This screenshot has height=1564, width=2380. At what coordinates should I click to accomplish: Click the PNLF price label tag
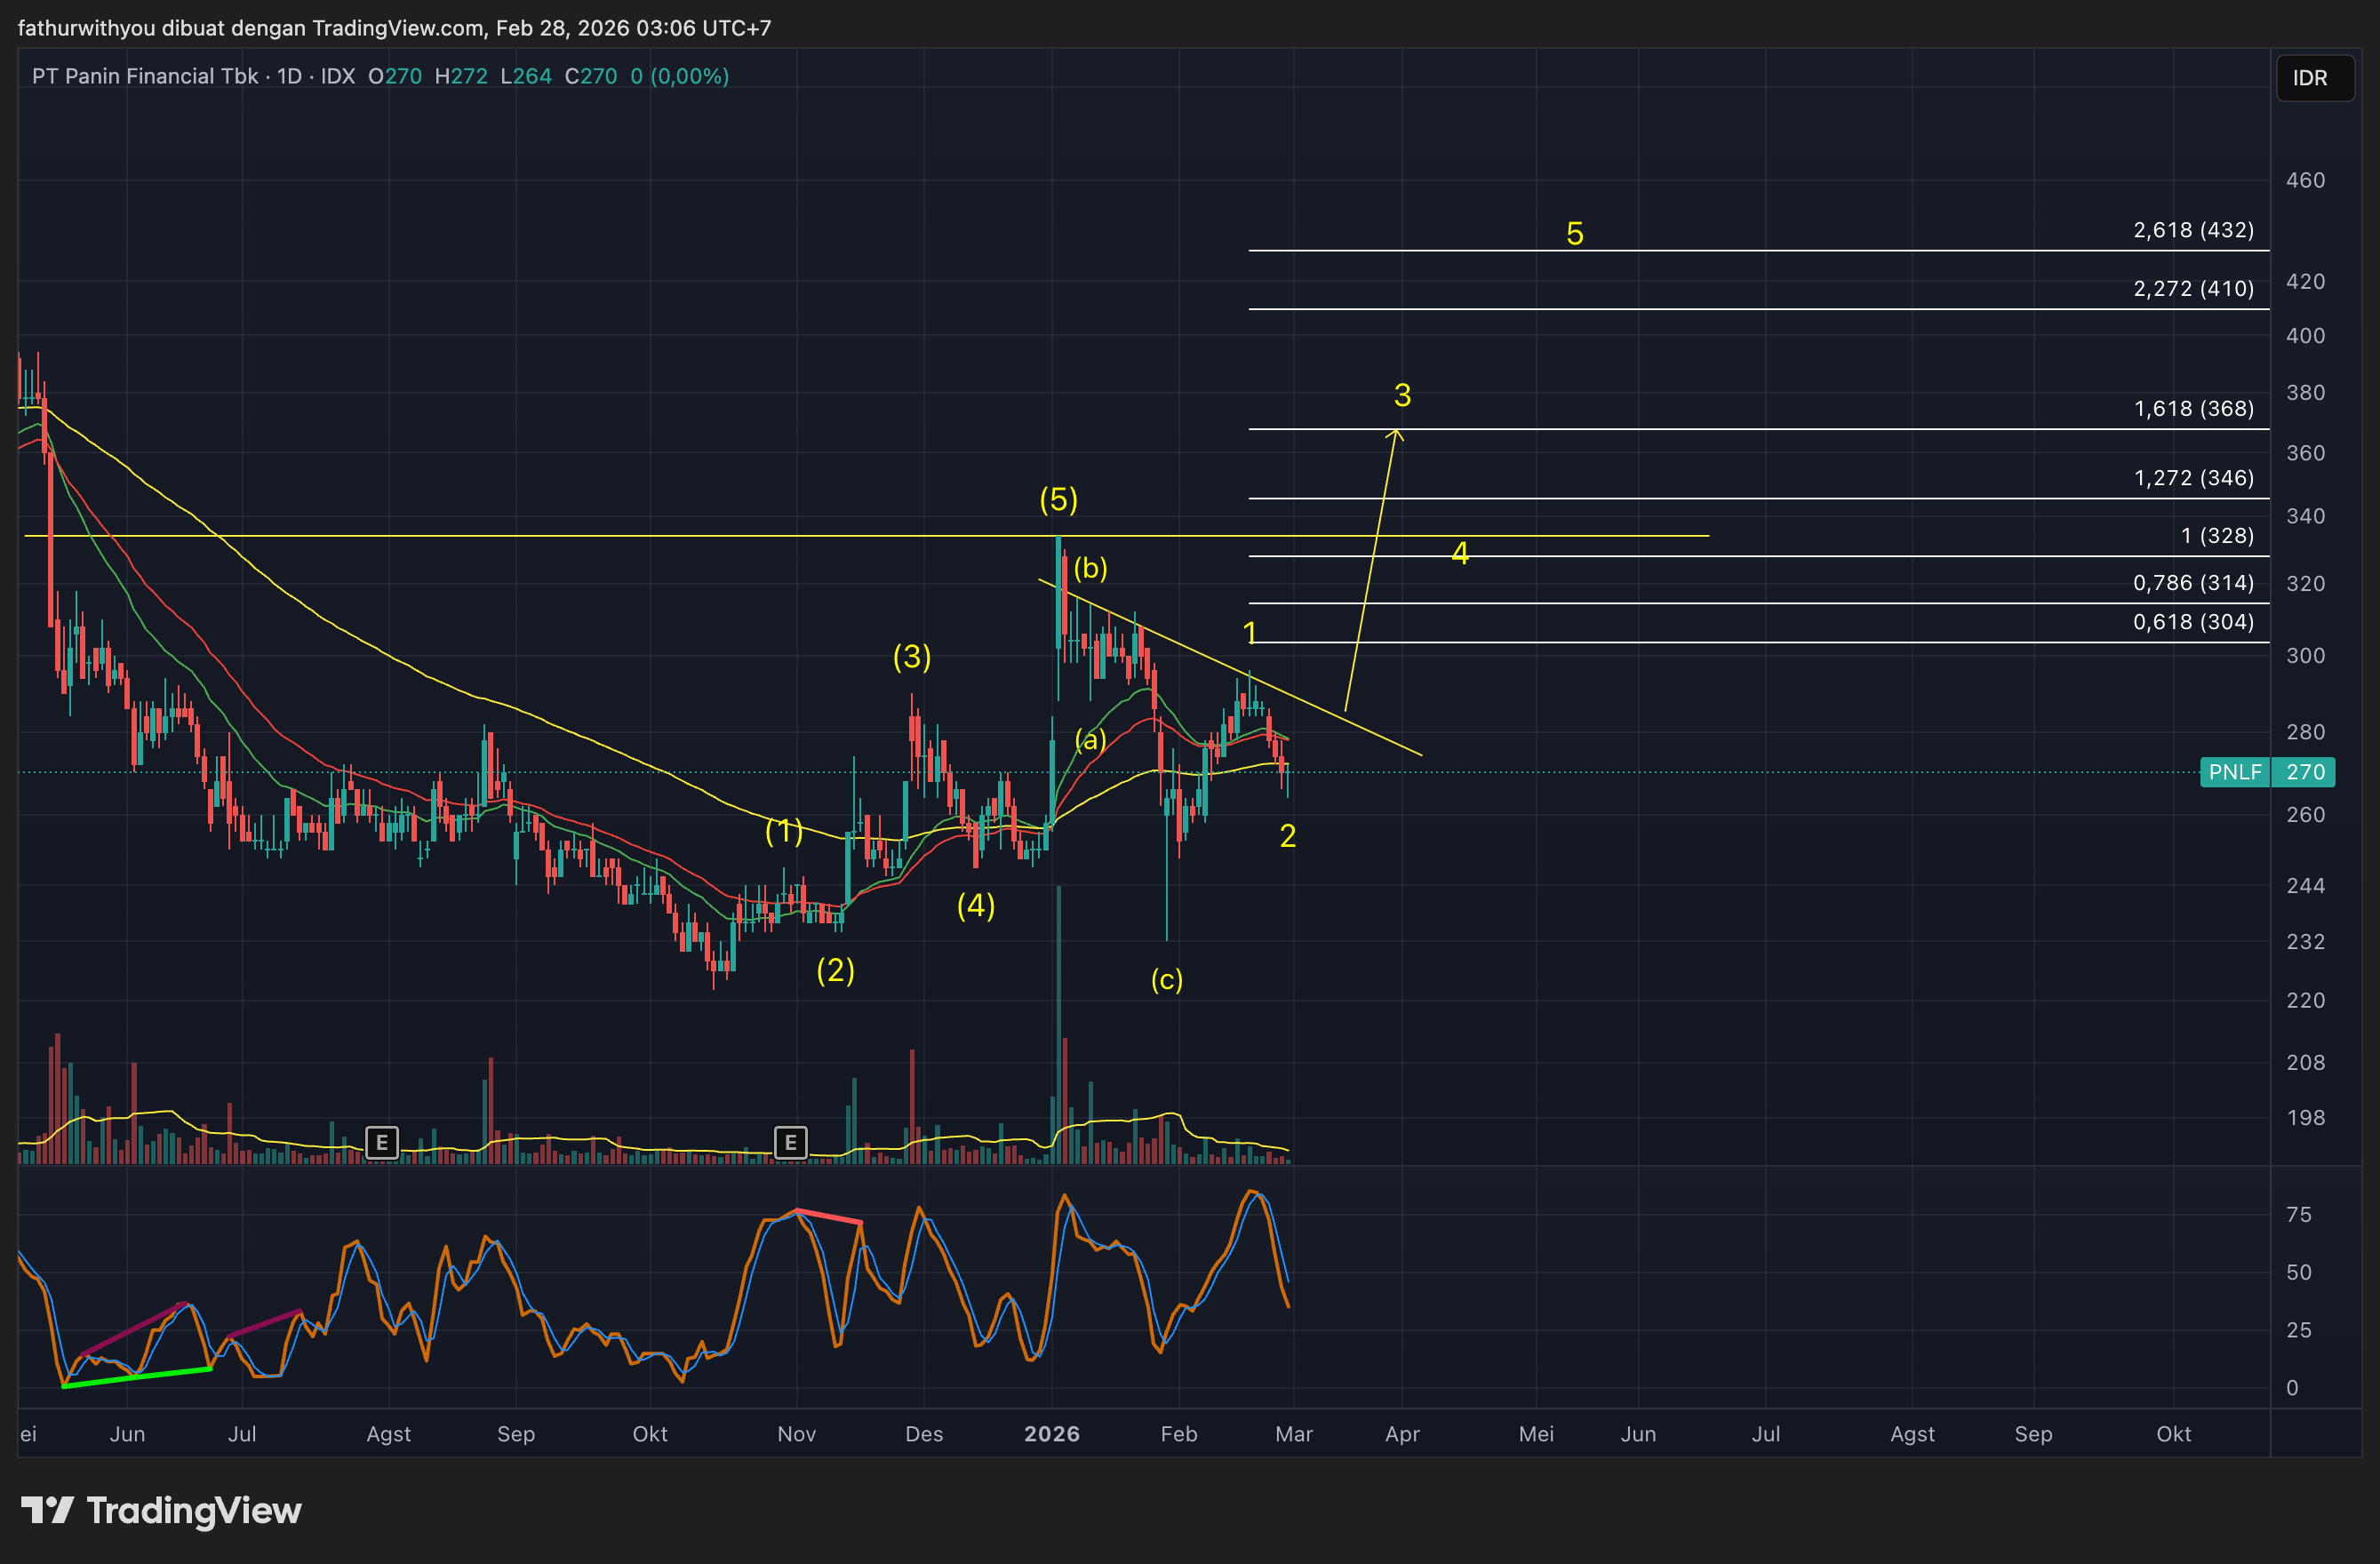click(x=2234, y=772)
